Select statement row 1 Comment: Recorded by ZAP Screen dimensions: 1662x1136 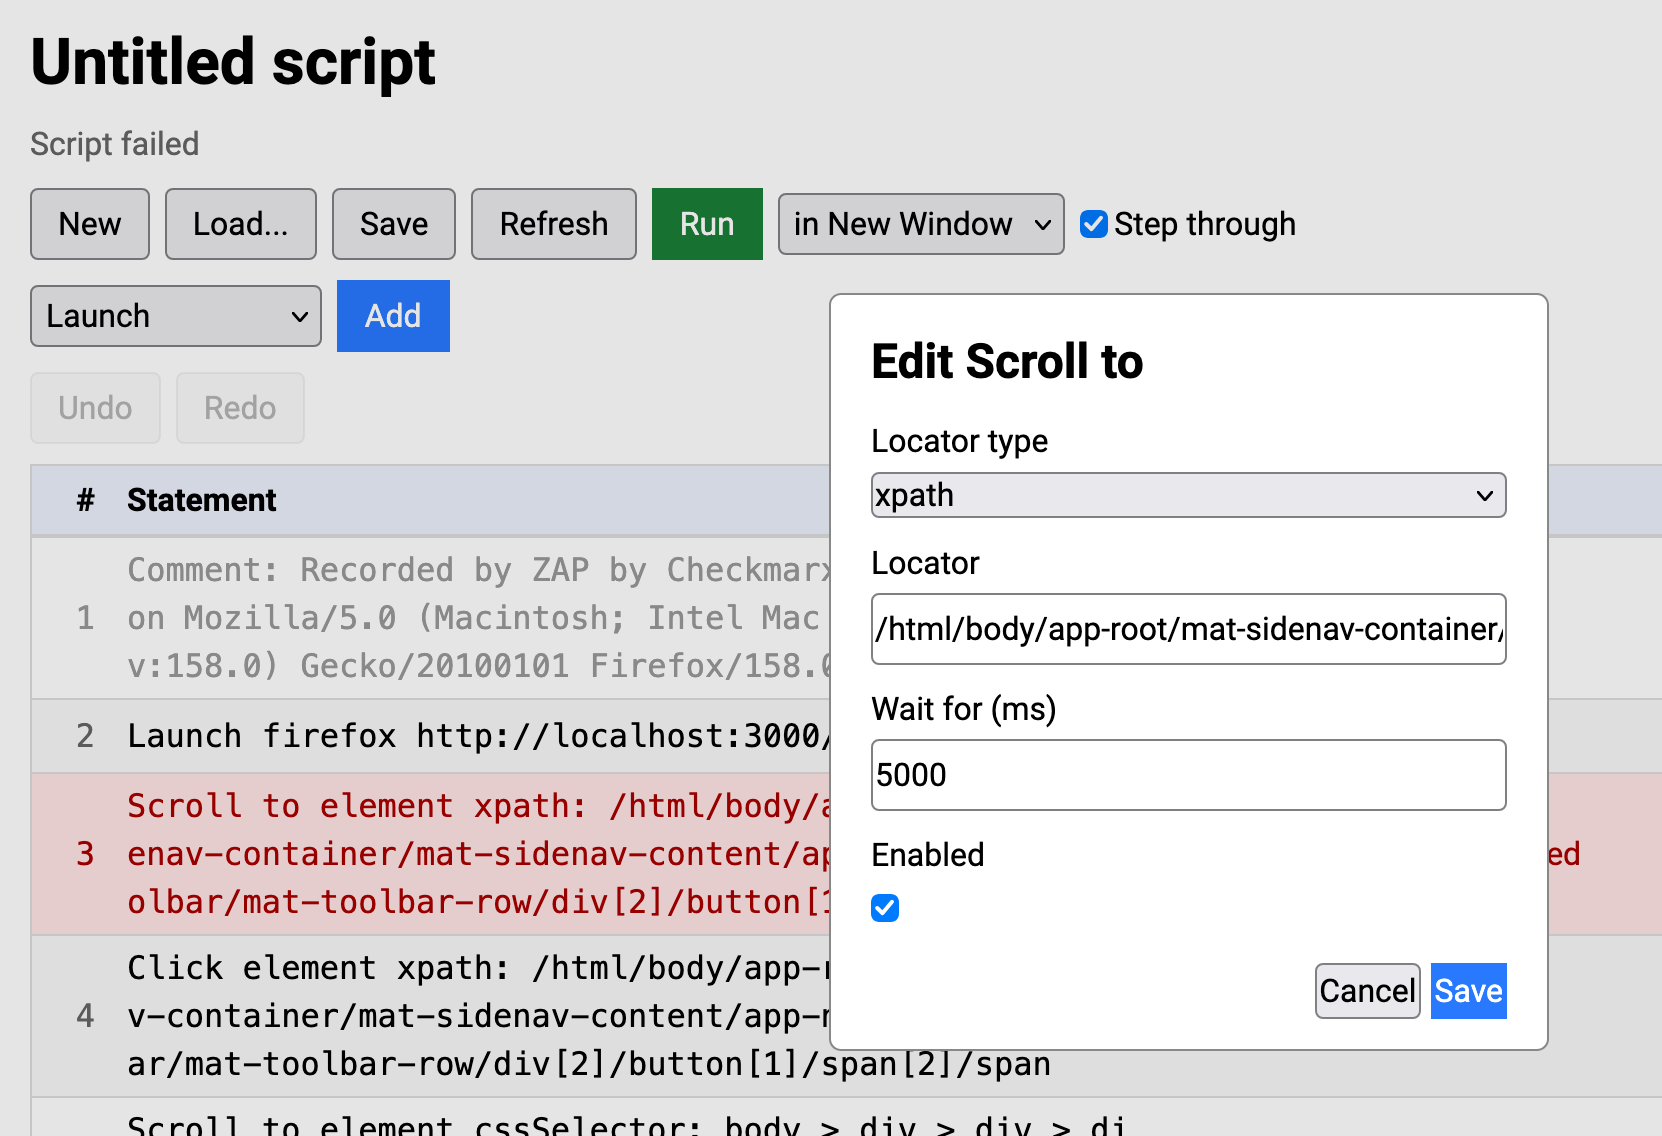(430, 618)
